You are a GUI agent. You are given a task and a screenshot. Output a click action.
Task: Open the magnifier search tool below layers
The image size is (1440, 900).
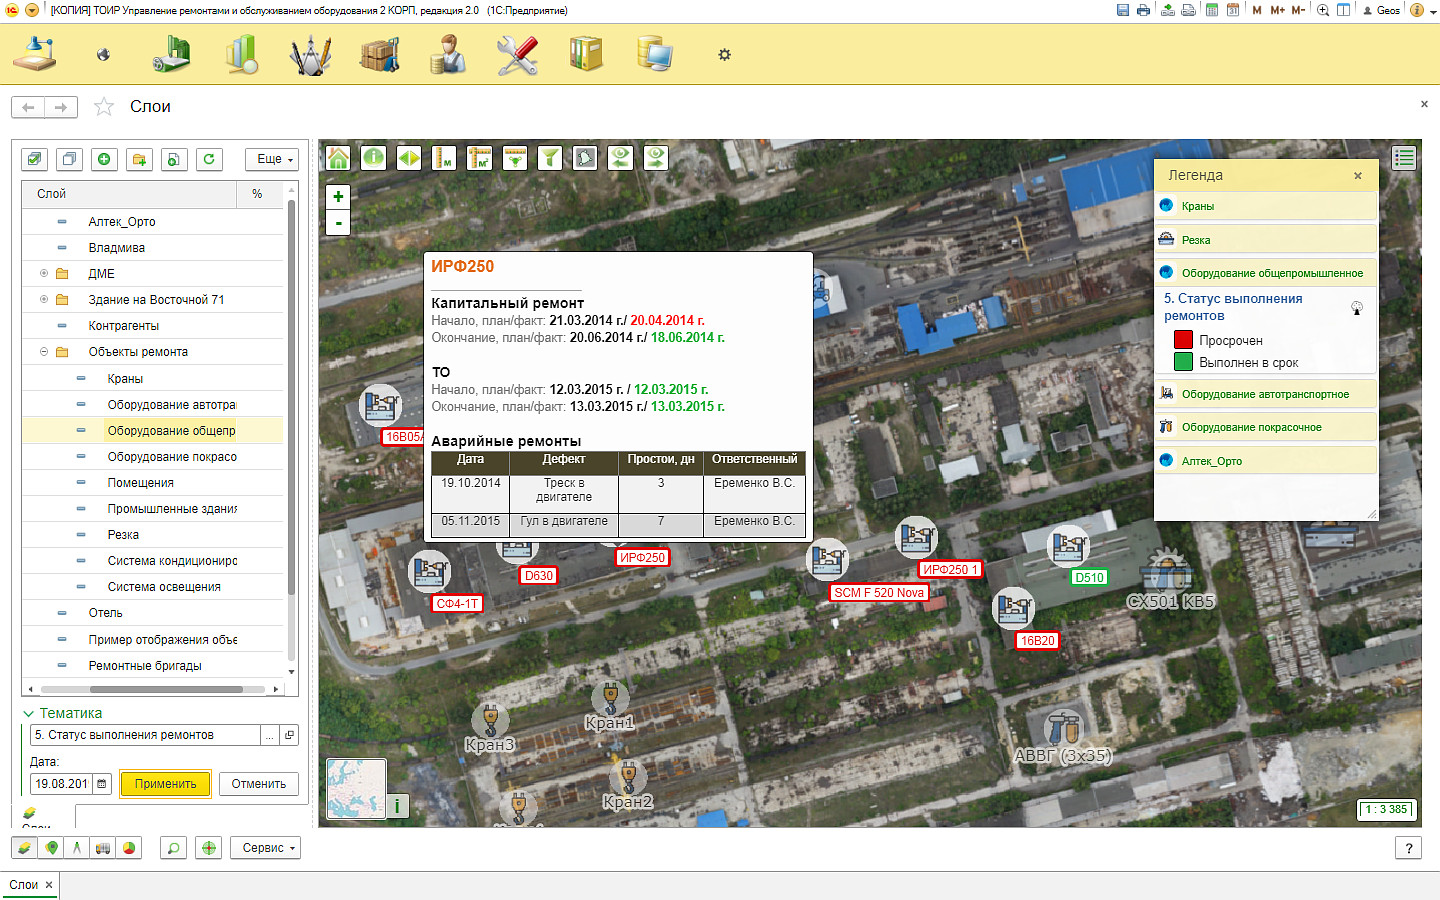(x=173, y=848)
